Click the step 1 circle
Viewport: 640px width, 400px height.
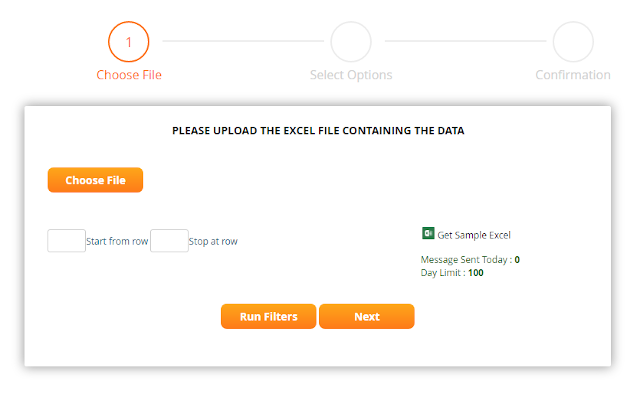click(x=129, y=42)
